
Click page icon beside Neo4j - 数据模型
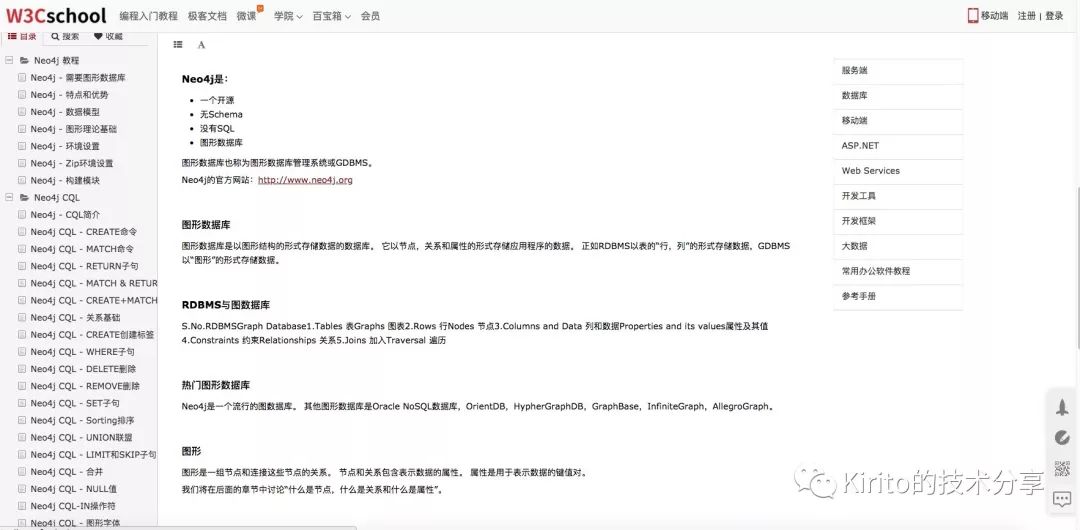coord(23,112)
